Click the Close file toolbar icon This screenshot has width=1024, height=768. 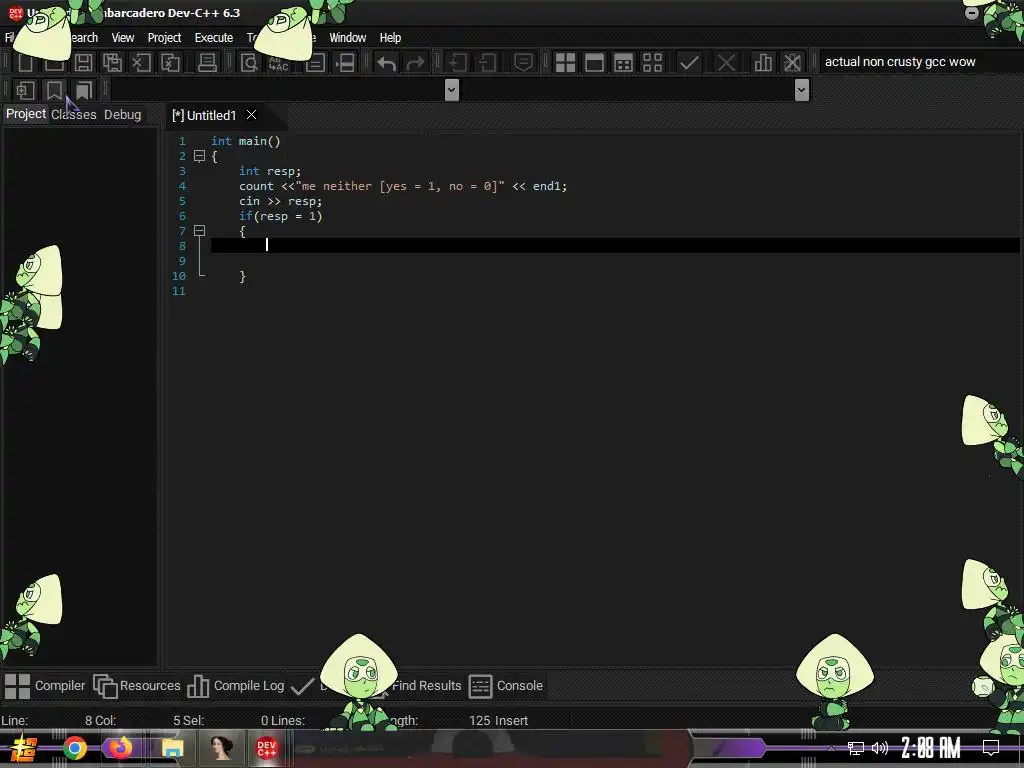(141, 63)
